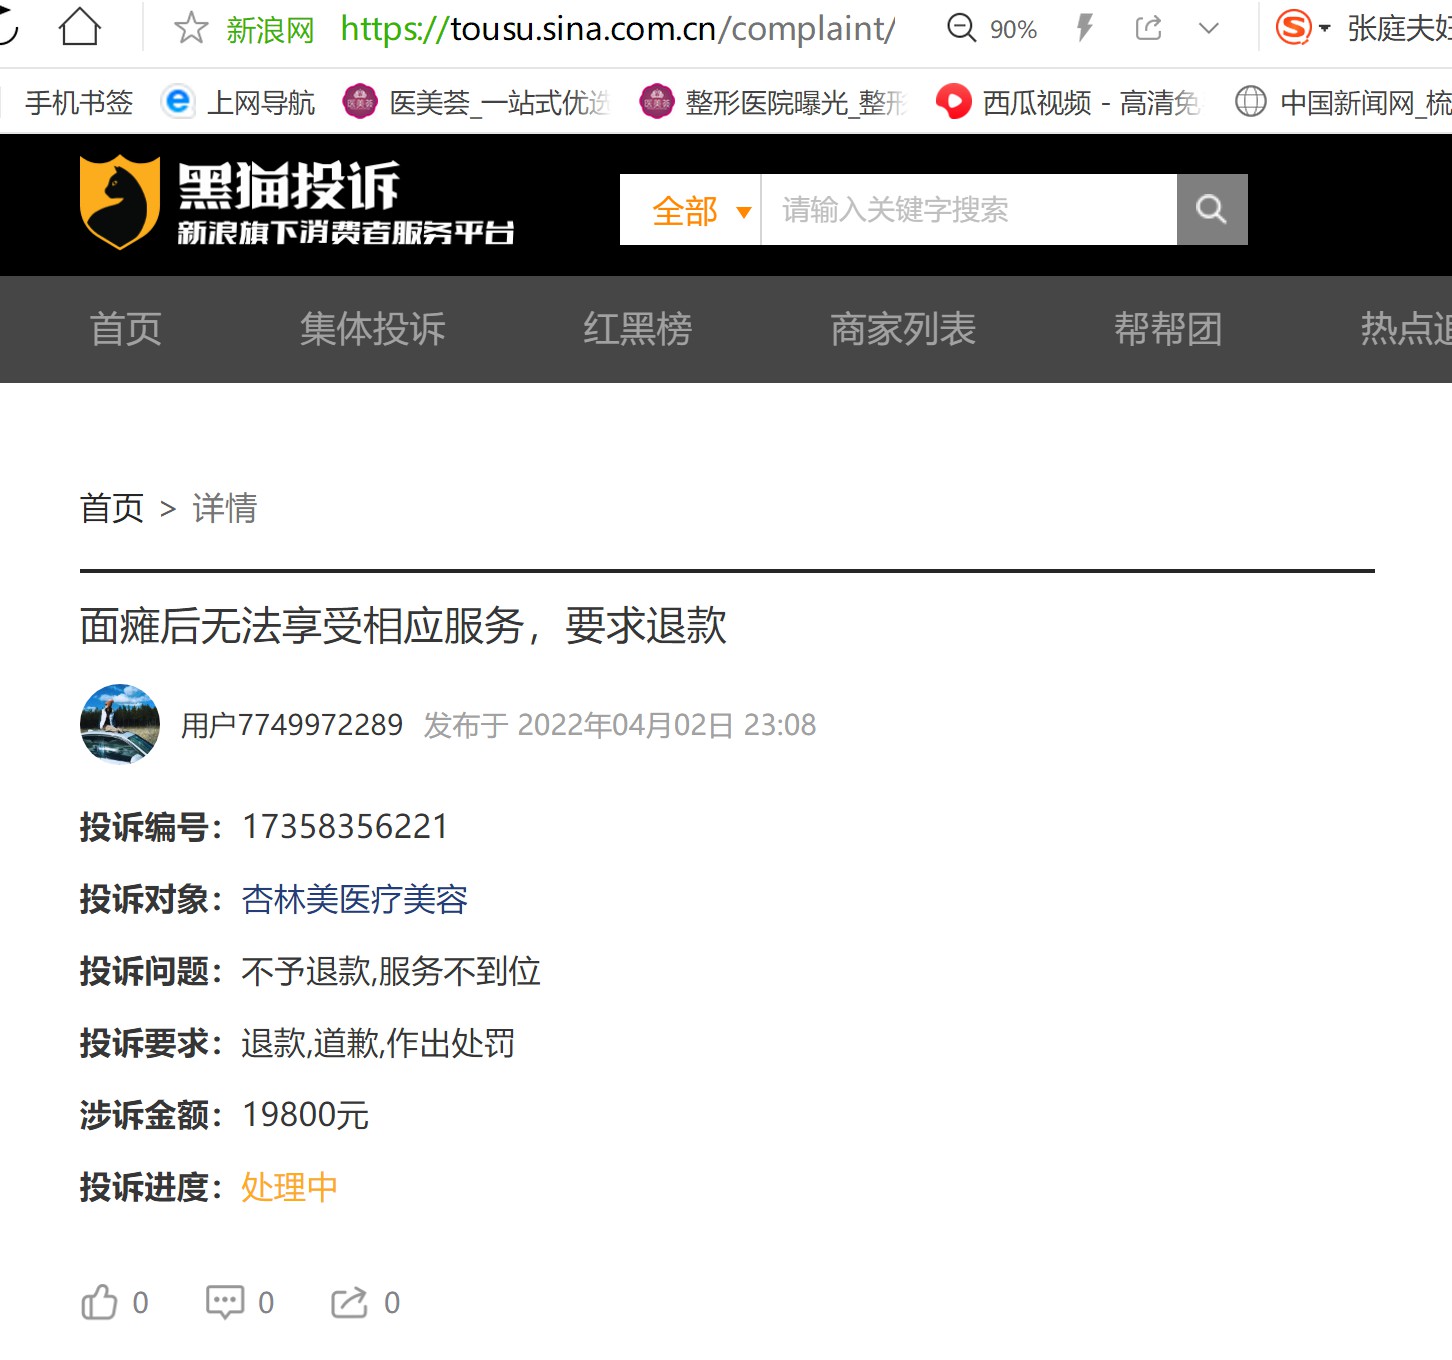The width and height of the screenshot is (1452, 1360).
Task: Click the 退款,道歉,作出处罚 request text
Action: click(x=378, y=1043)
